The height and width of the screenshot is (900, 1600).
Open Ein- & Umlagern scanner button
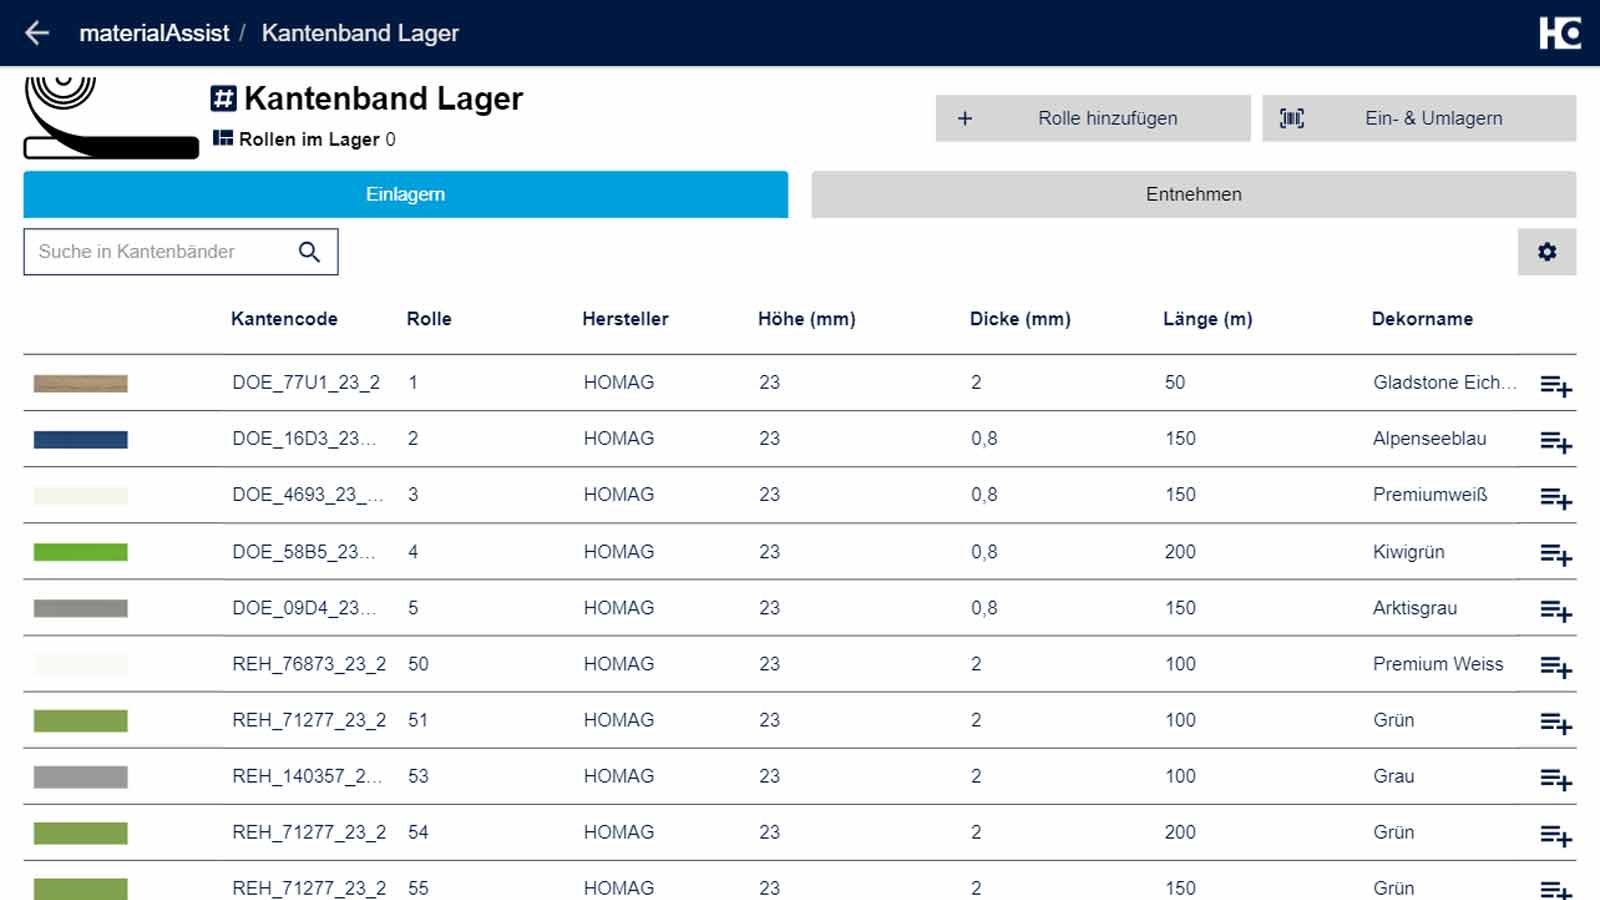coord(1418,118)
